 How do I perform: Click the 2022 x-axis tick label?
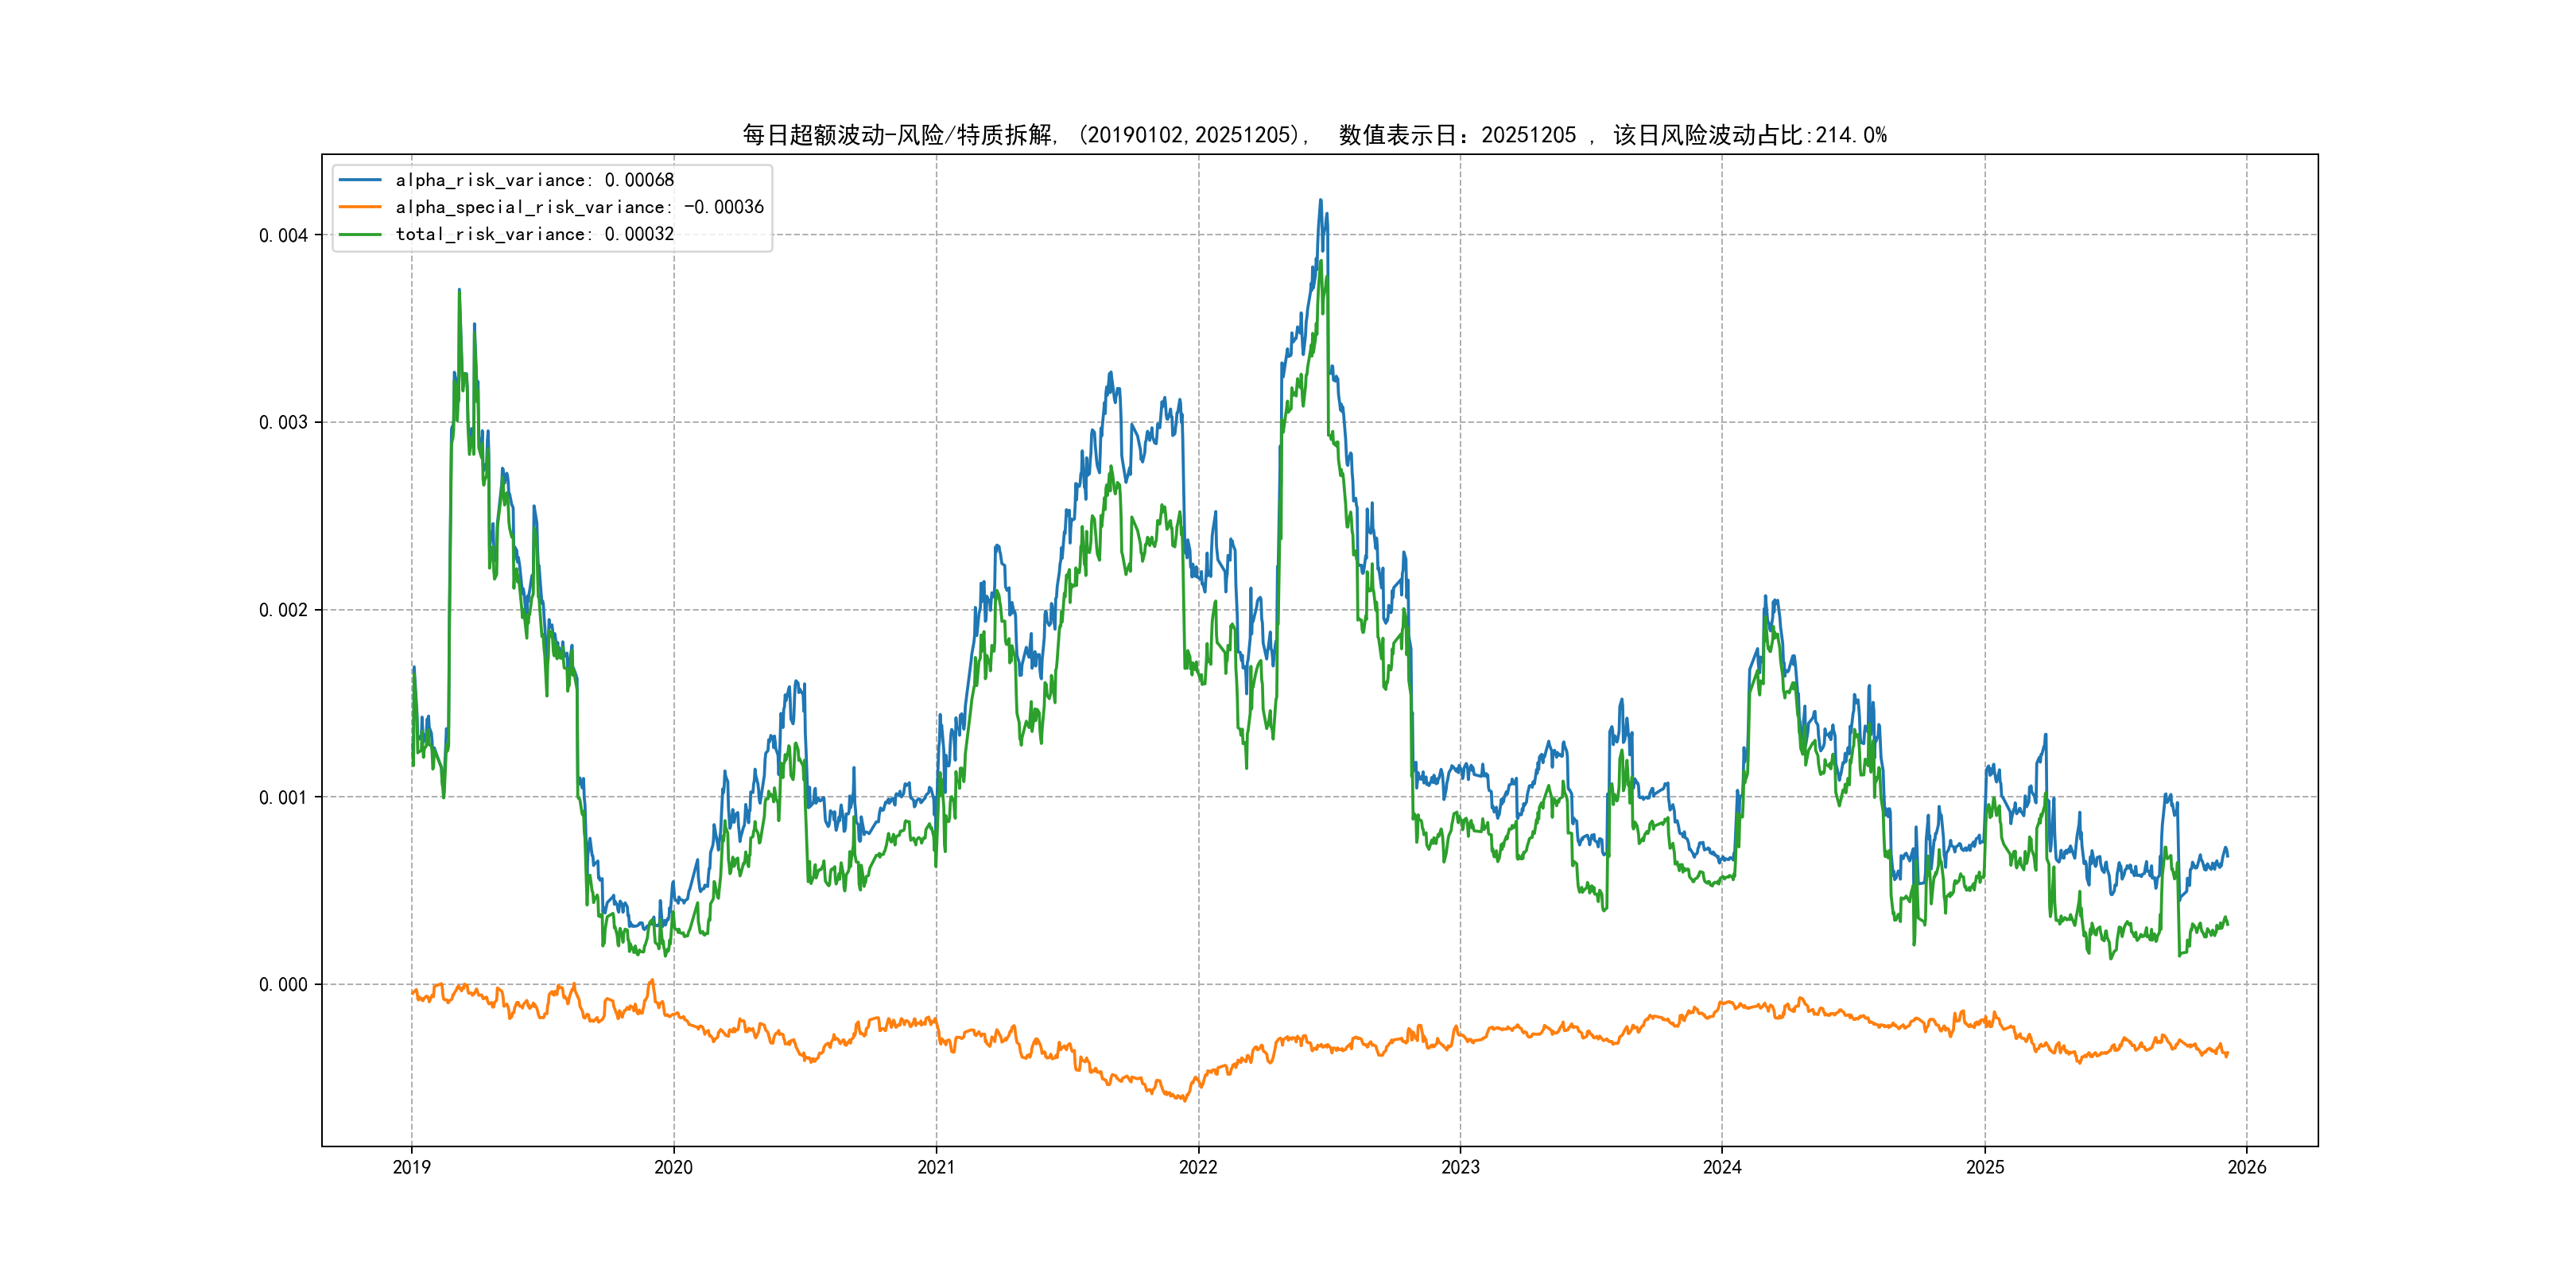pos(1198,1167)
